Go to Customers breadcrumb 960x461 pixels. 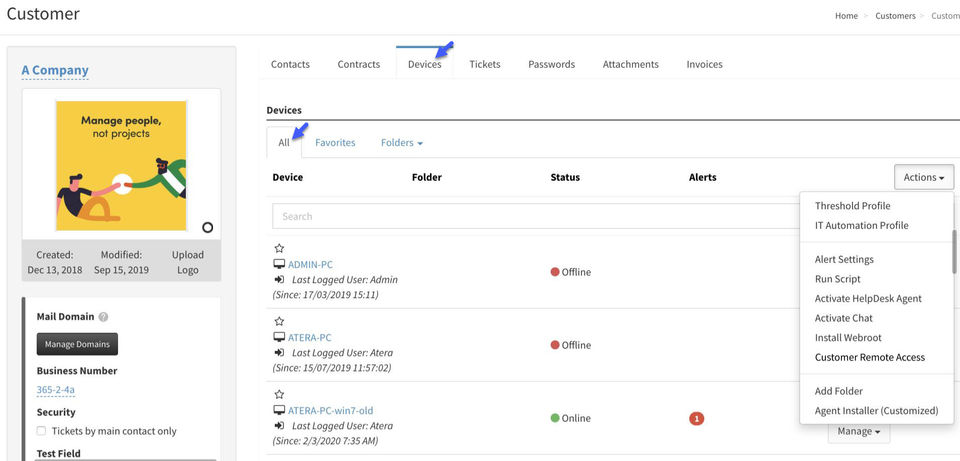[x=895, y=16]
